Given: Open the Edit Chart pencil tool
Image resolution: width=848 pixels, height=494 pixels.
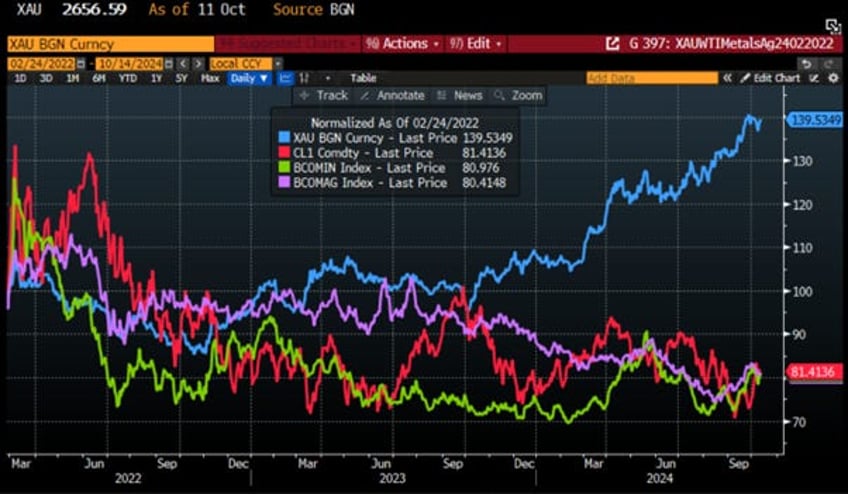Looking at the screenshot, I should pos(770,78).
